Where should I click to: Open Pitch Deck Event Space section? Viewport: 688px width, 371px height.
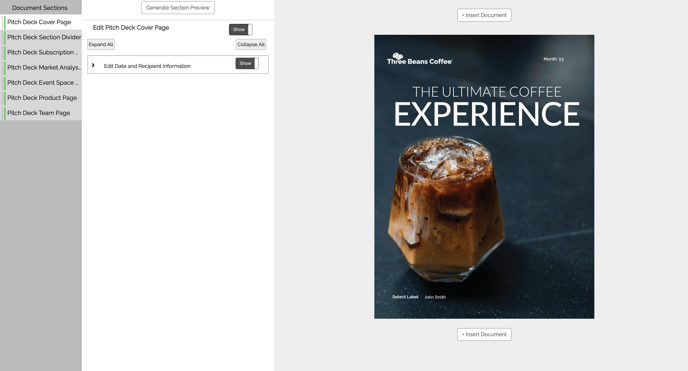[43, 82]
